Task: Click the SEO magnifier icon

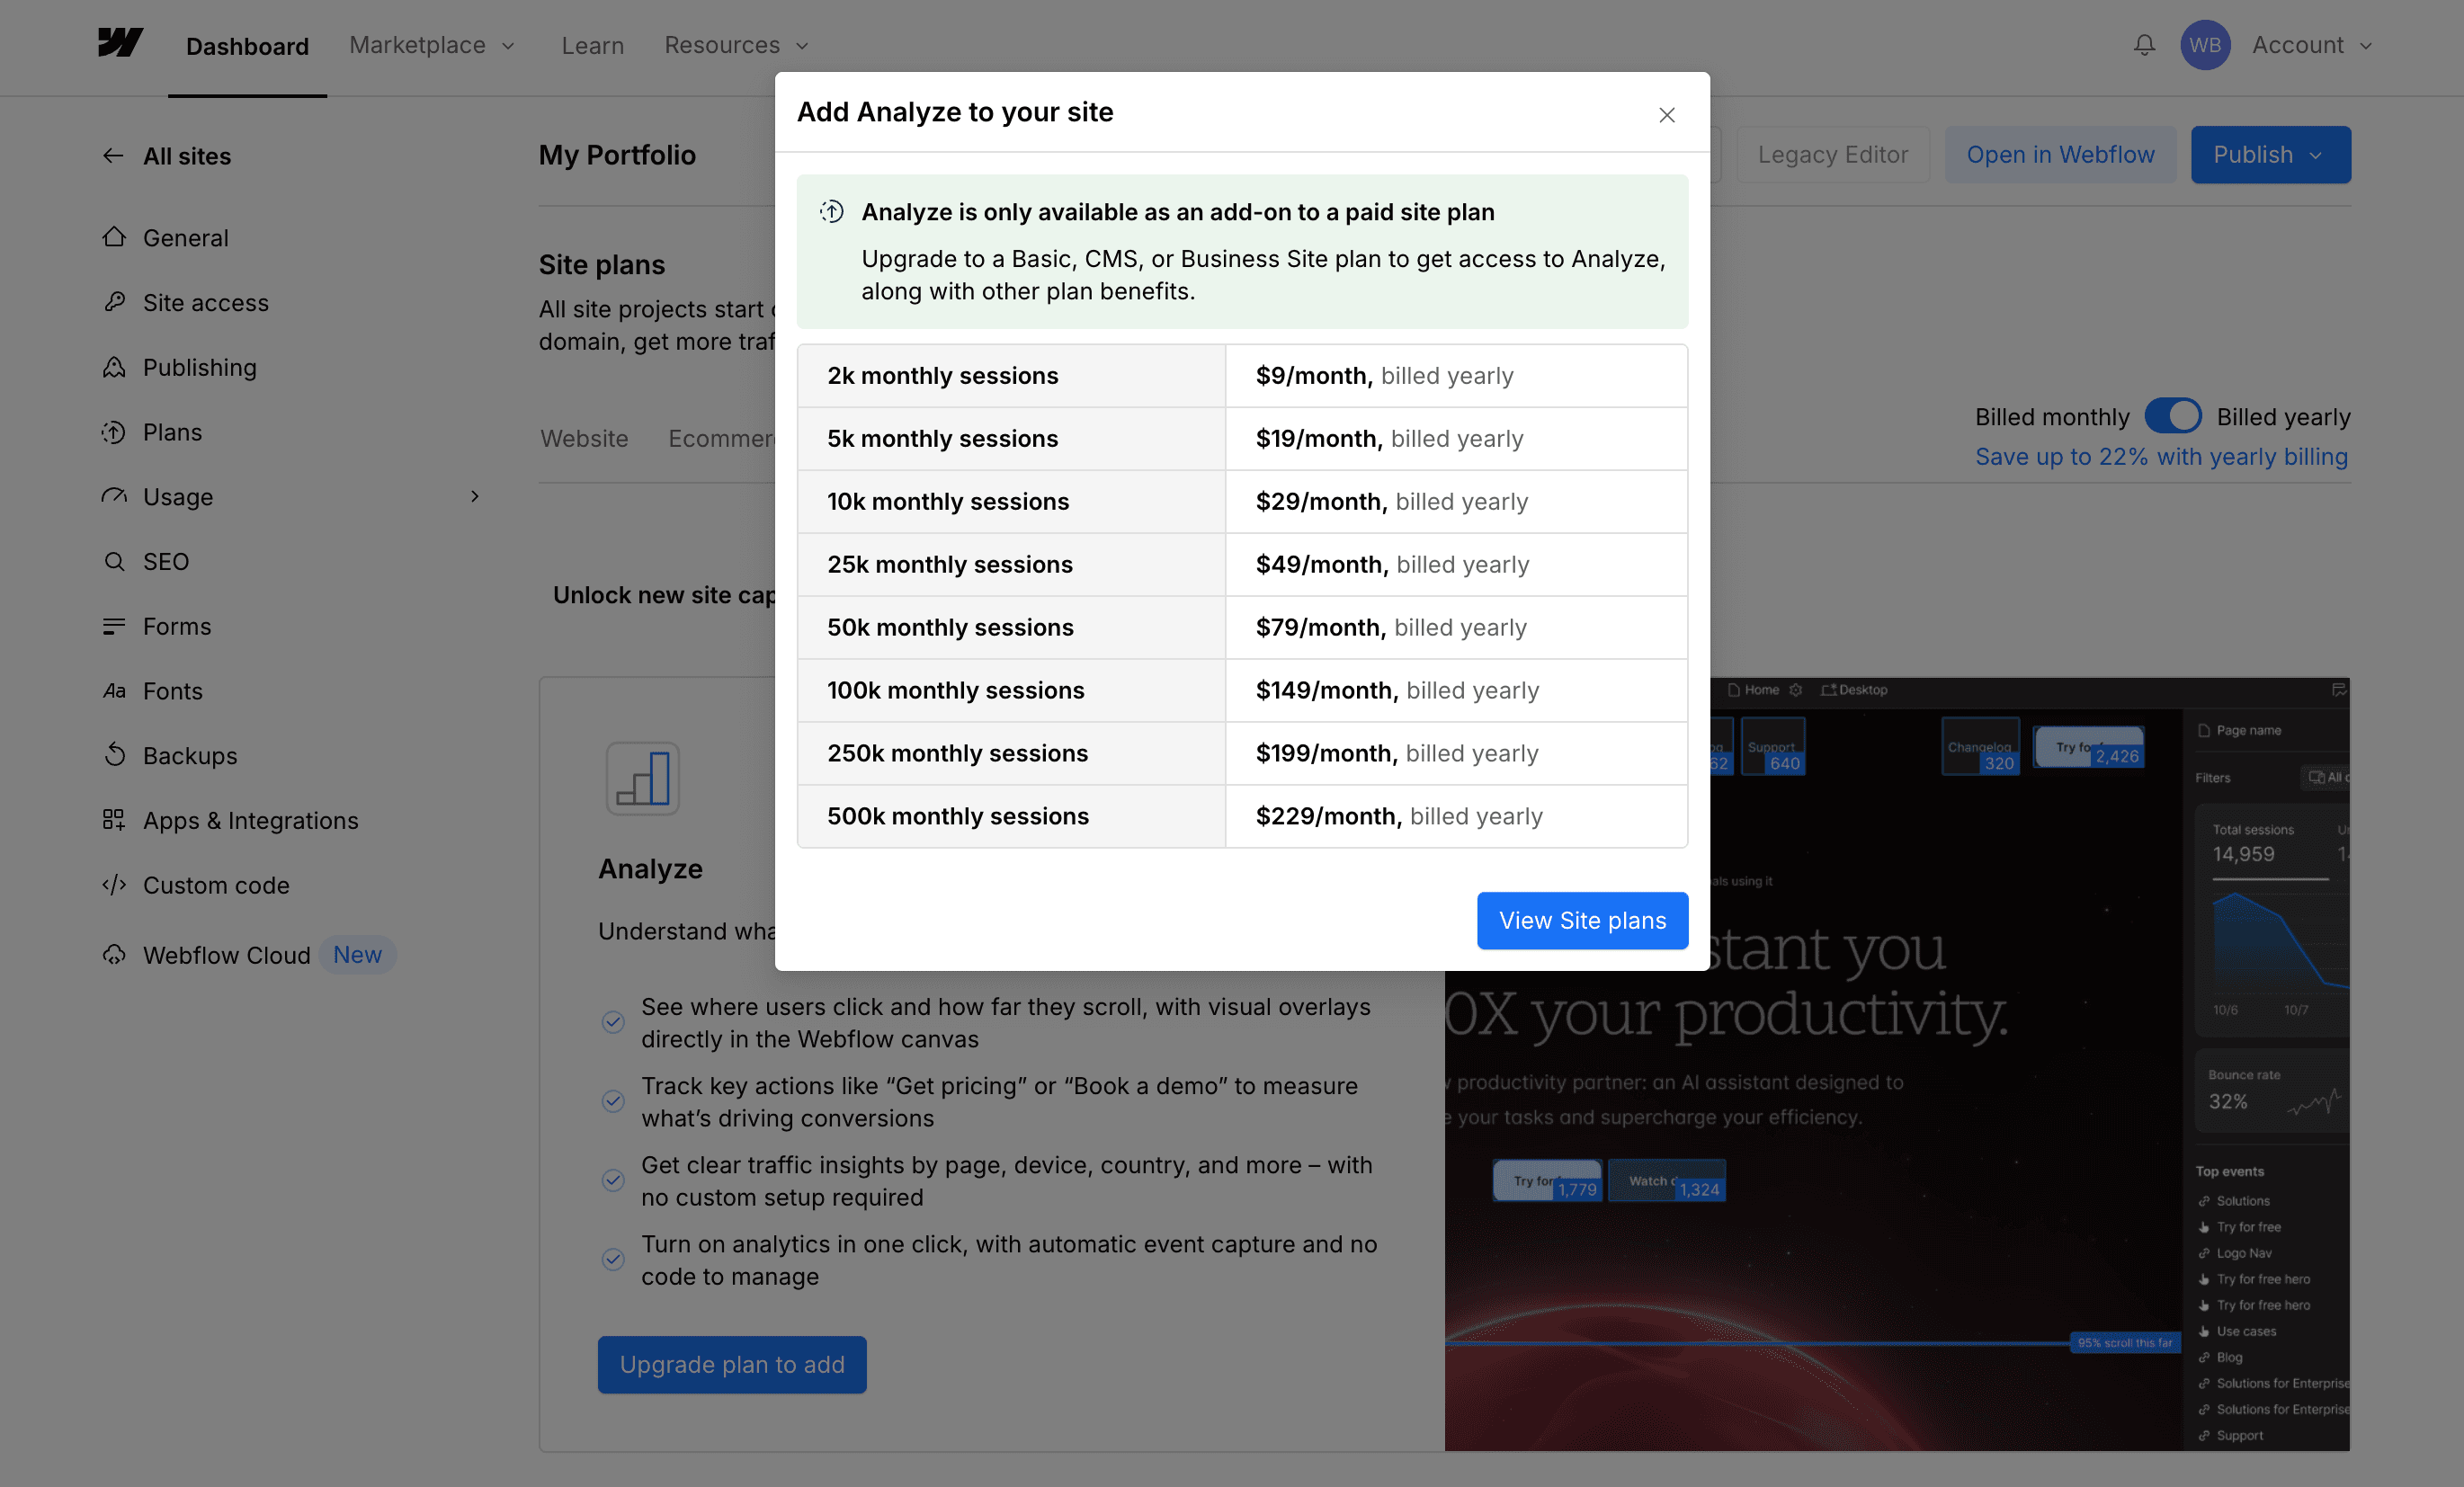Action: (114, 561)
